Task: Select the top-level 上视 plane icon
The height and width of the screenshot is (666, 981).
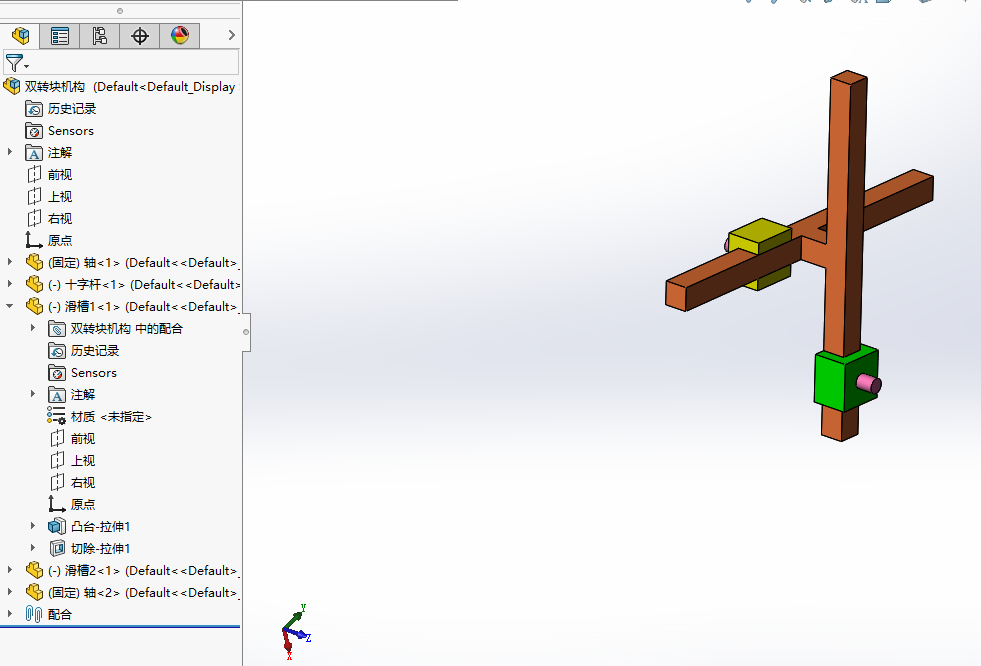Action: [34, 196]
